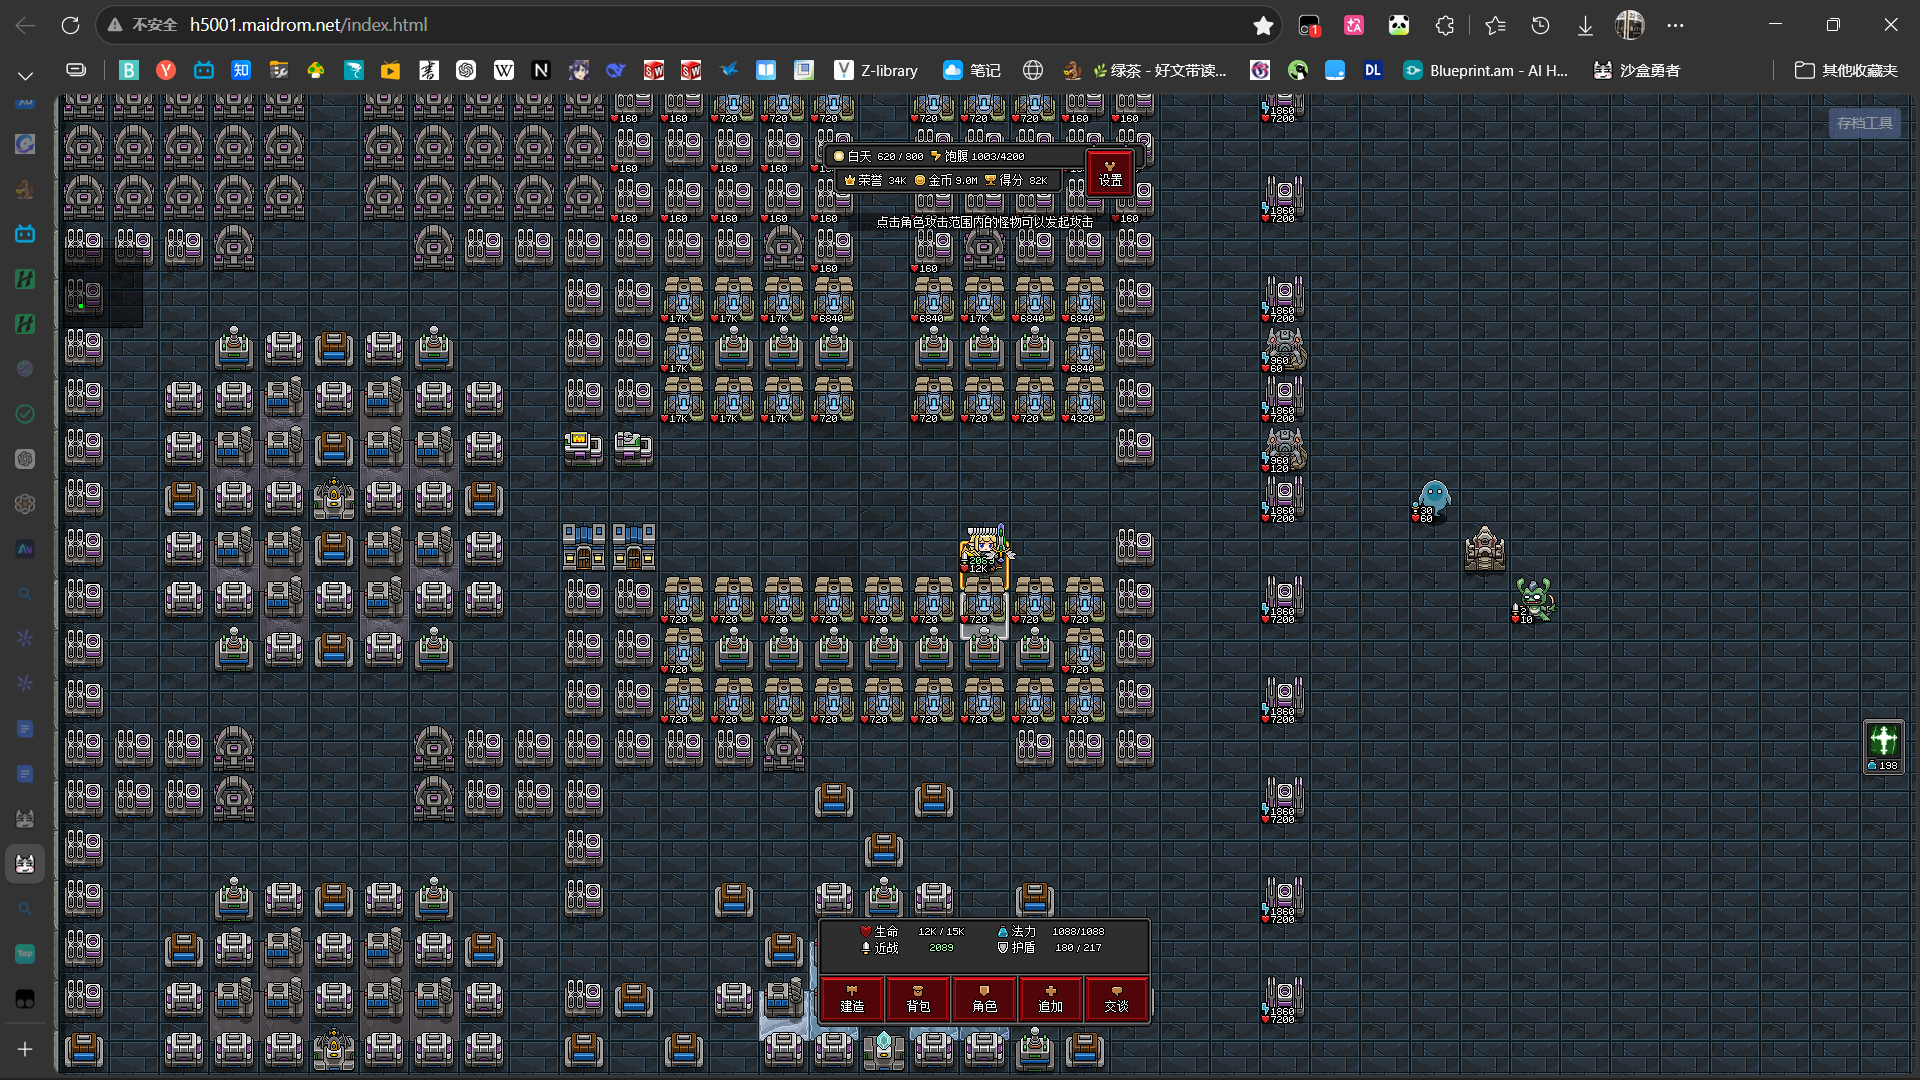
Task: Open the Z-library bookmark
Action: tap(877, 70)
